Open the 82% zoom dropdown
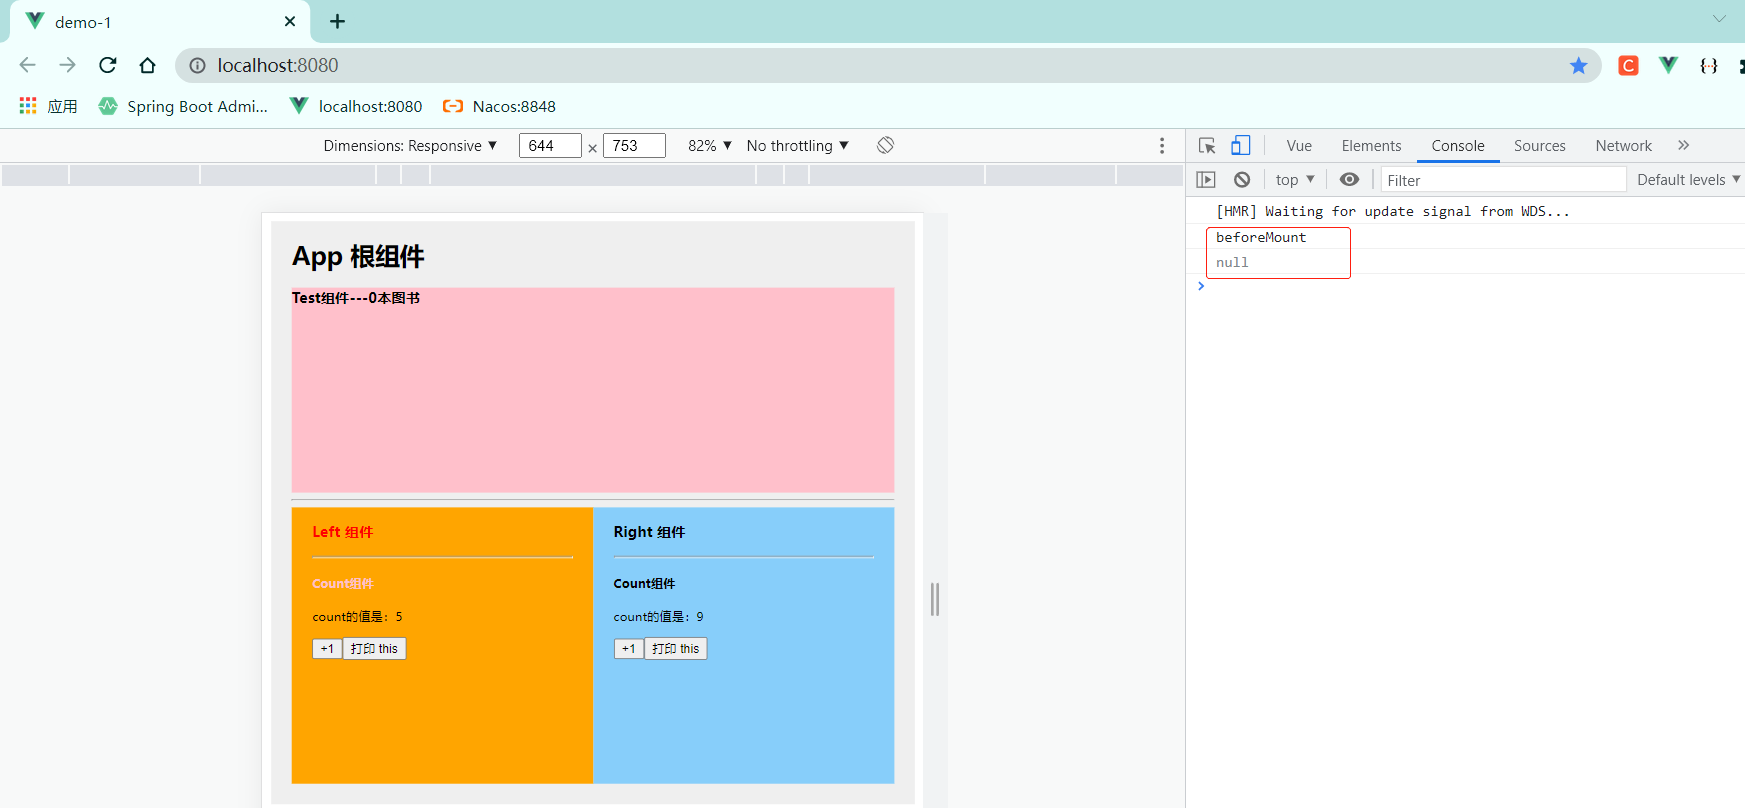 pyautogui.click(x=710, y=146)
